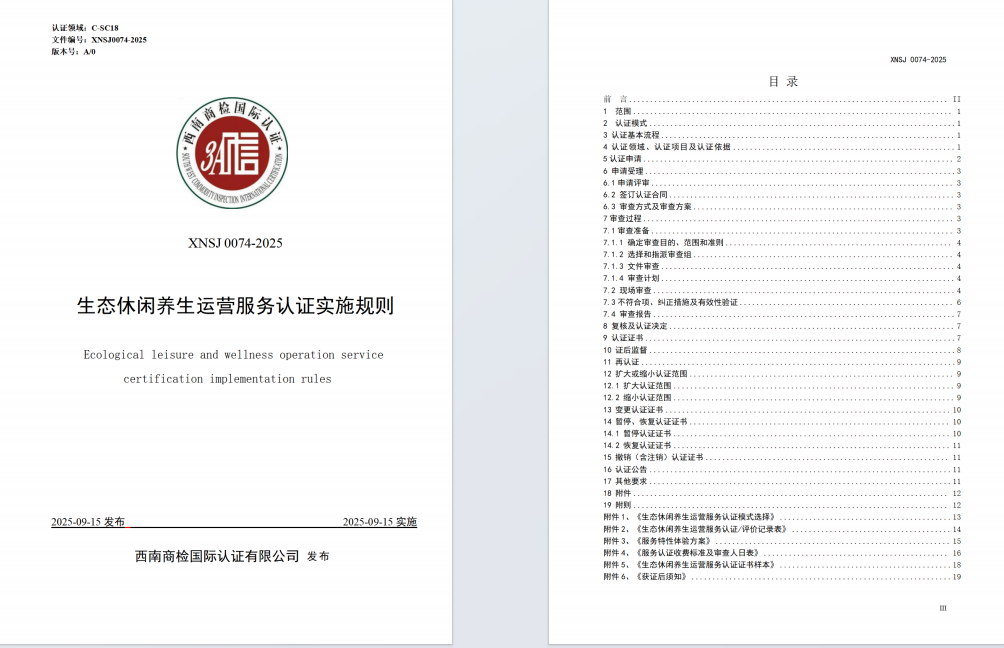The width and height of the screenshot is (1004, 648).
Task: Go to 7.4 审查报告 entry
Action: click(x=627, y=314)
